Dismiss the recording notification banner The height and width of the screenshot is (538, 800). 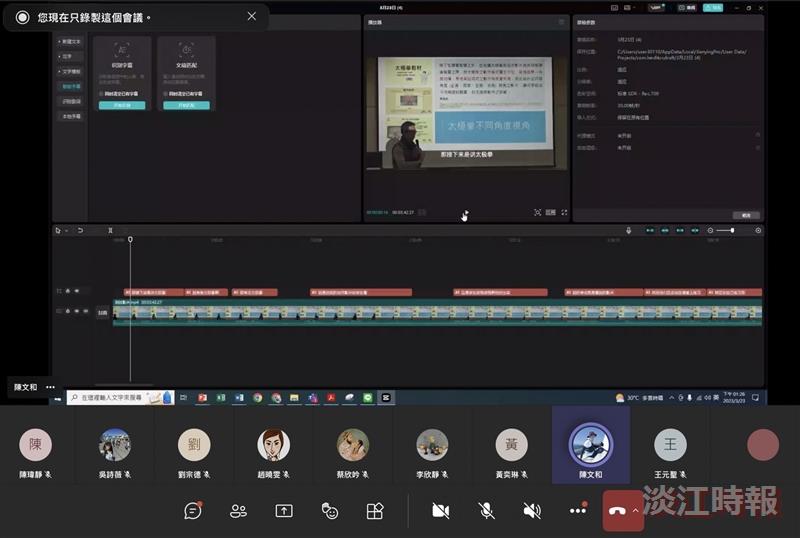coord(252,16)
